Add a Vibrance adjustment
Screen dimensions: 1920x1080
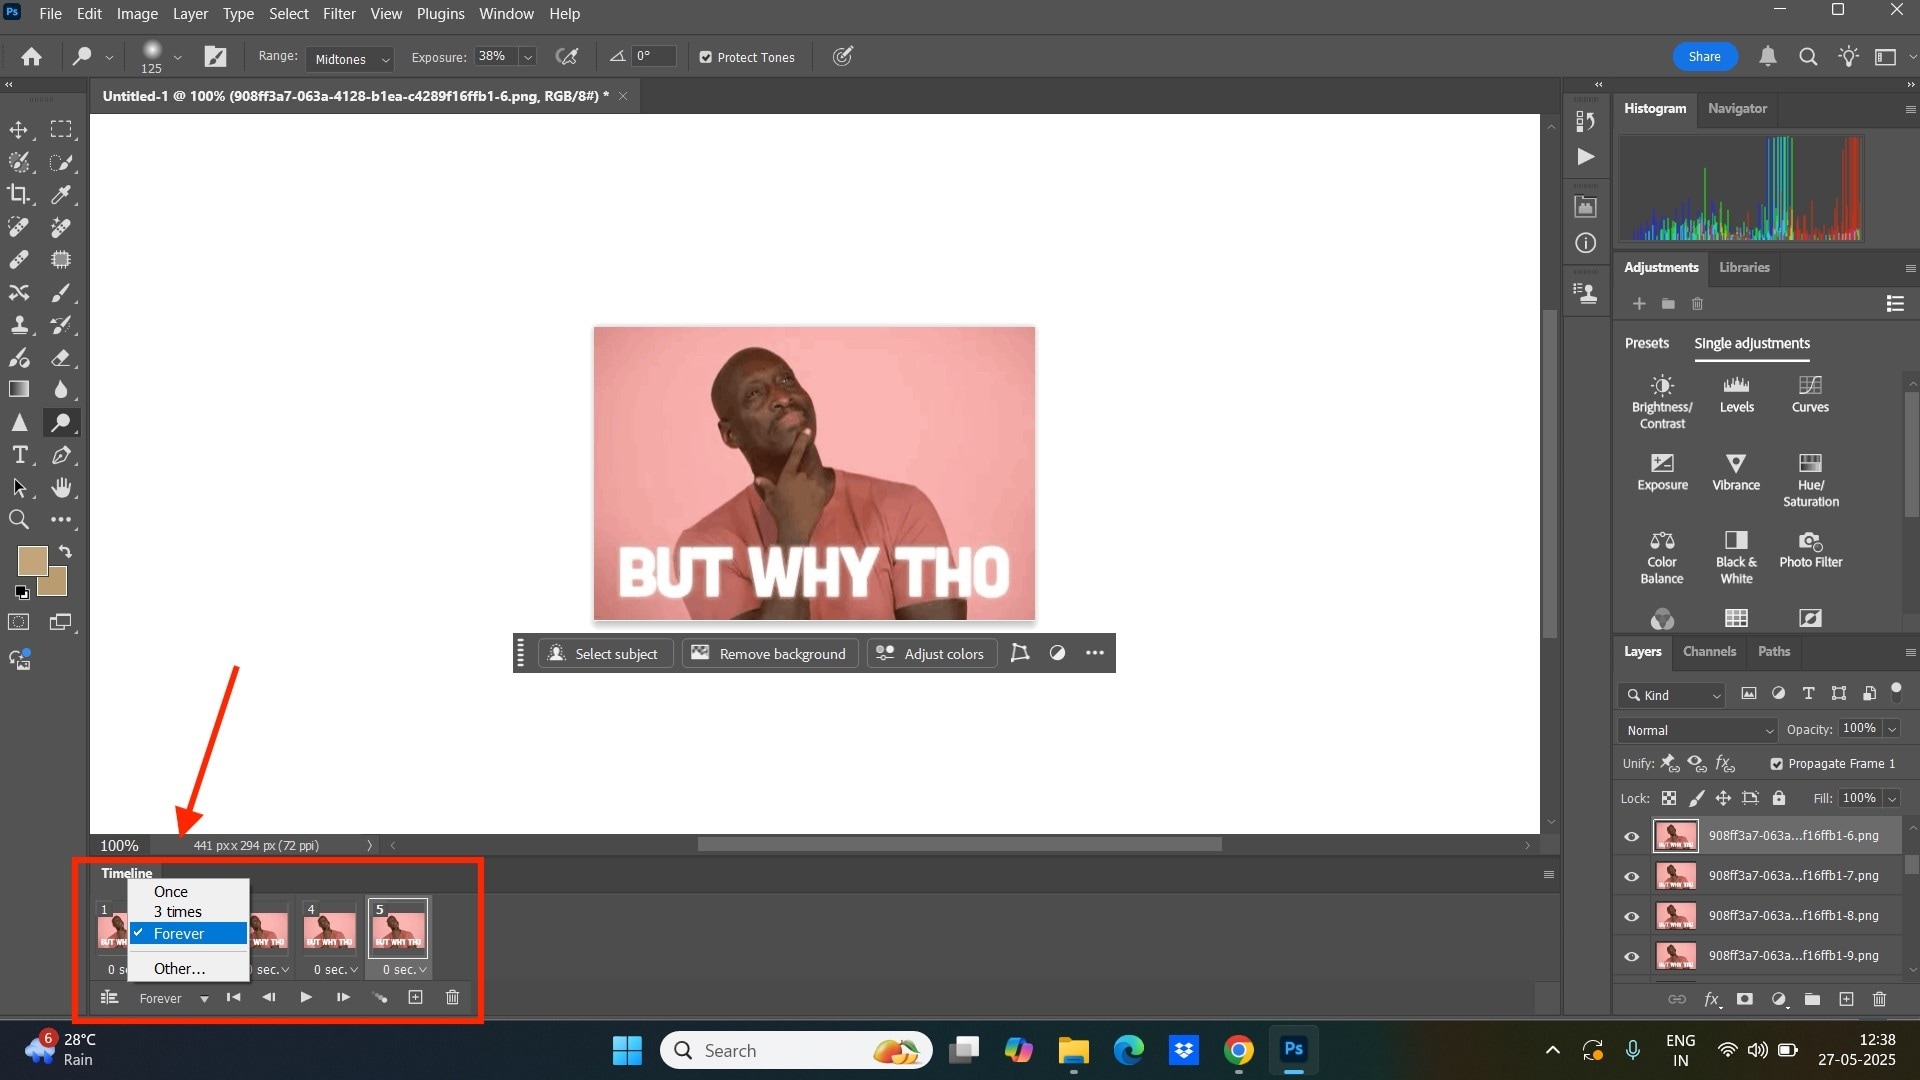pos(1736,472)
